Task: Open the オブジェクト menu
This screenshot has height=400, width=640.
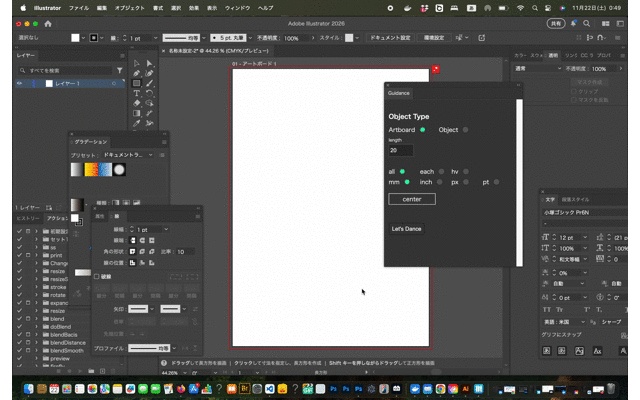Action: click(x=129, y=8)
